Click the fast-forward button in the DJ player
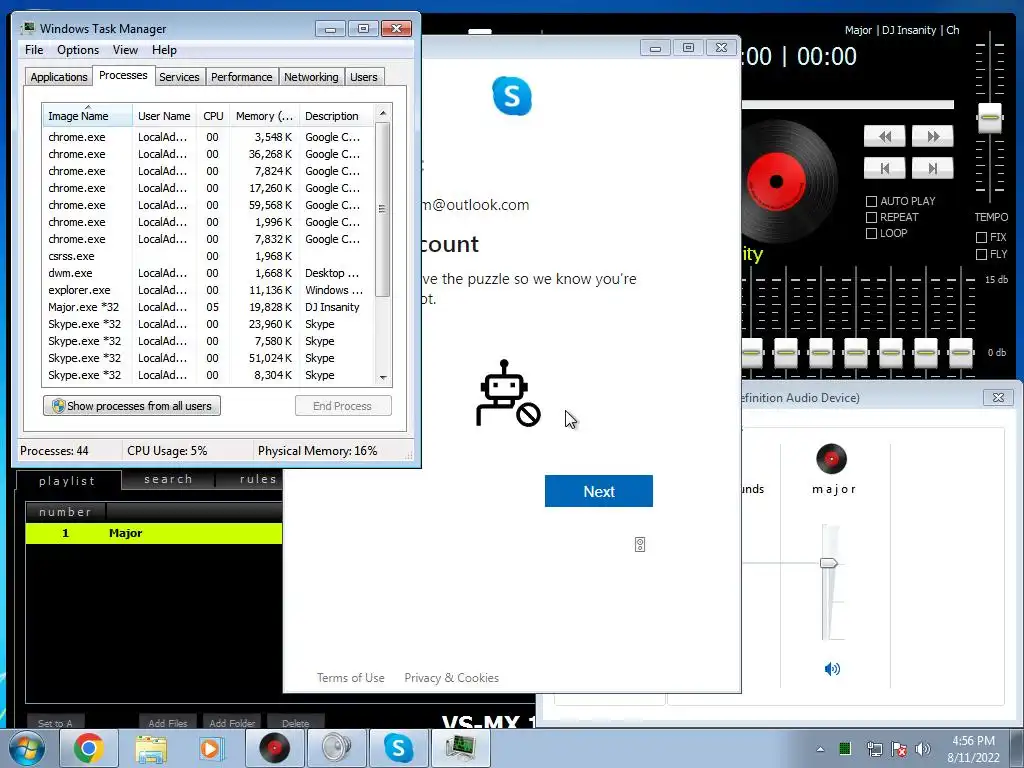 933,136
